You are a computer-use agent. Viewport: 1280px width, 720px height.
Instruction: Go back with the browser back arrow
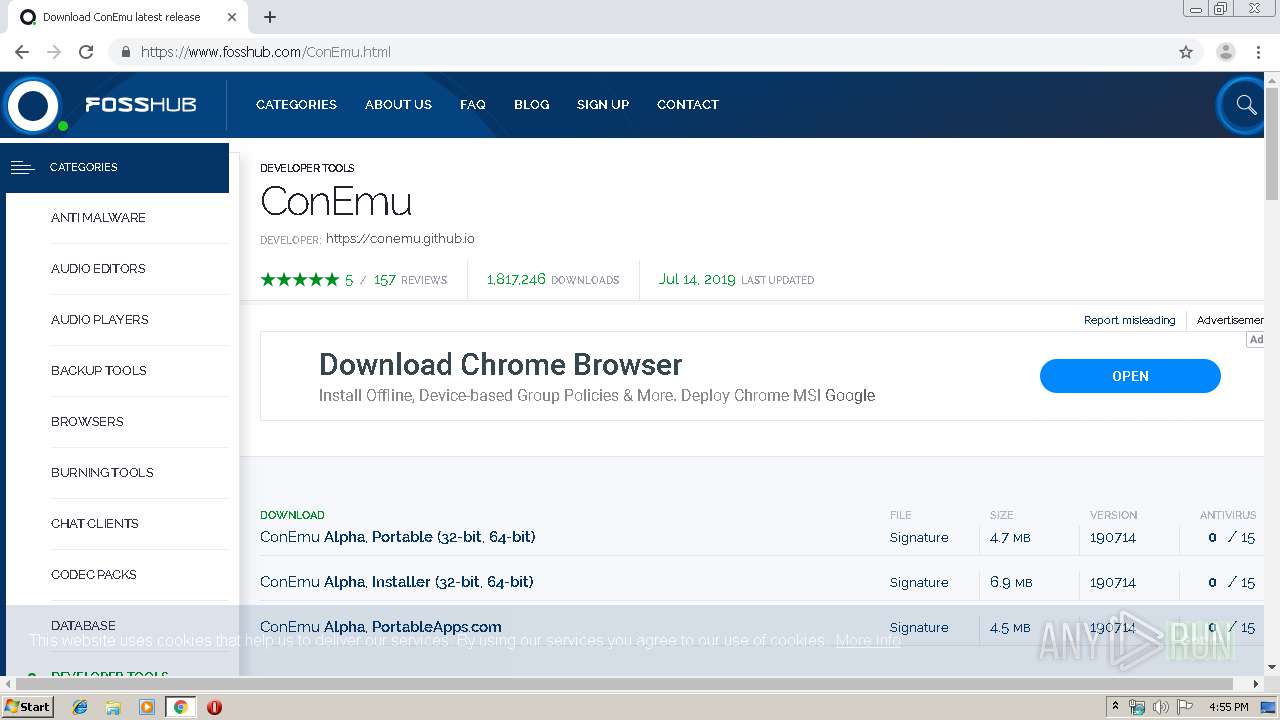pyautogui.click(x=22, y=52)
